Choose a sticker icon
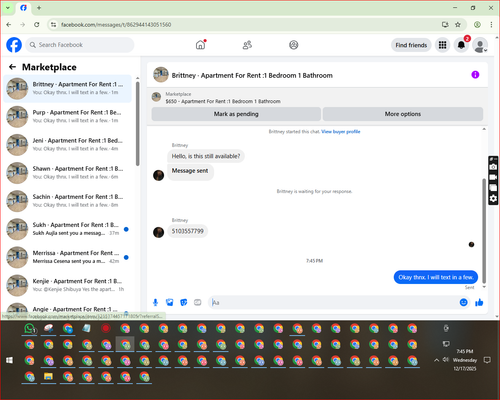 pyautogui.click(x=184, y=302)
